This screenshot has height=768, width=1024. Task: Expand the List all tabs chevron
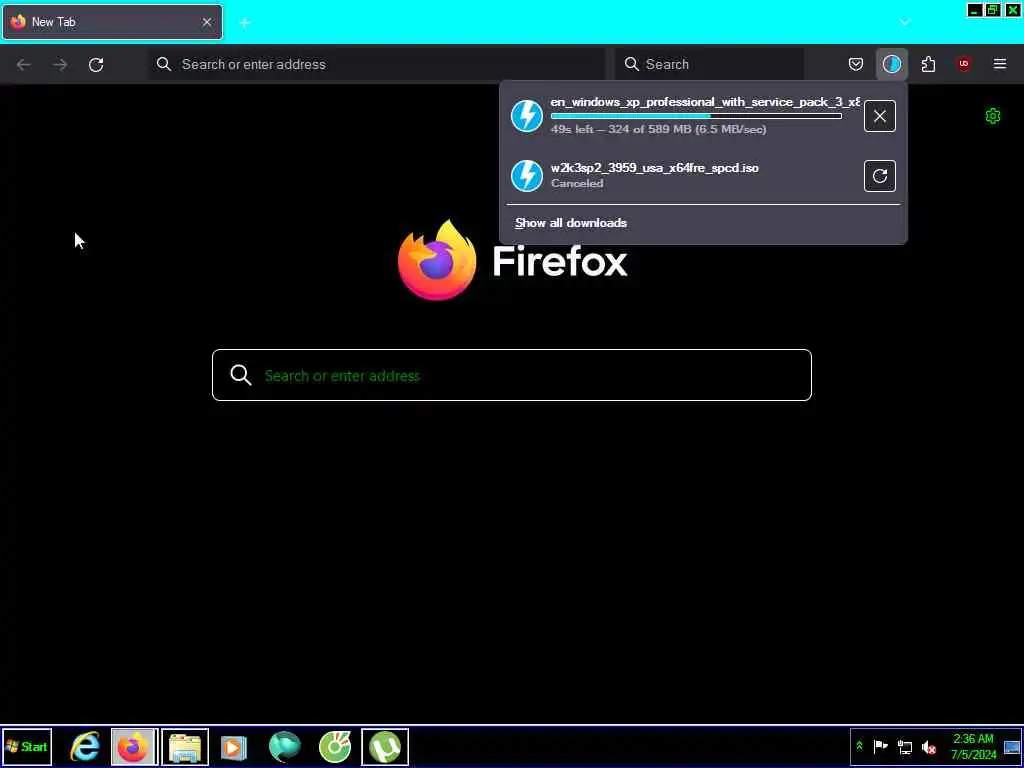904,22
